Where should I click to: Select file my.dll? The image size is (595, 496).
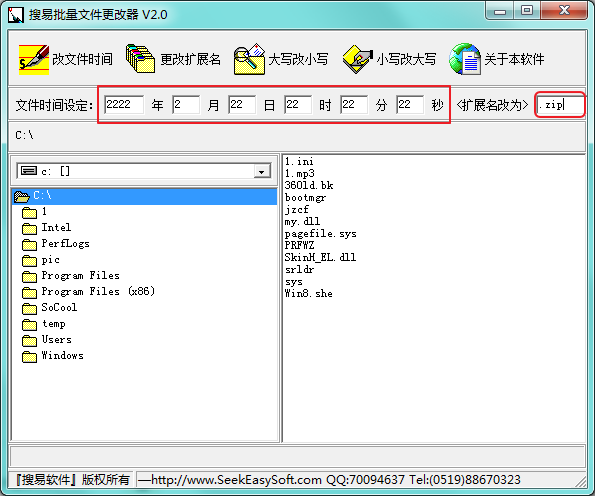click(302, 222)
